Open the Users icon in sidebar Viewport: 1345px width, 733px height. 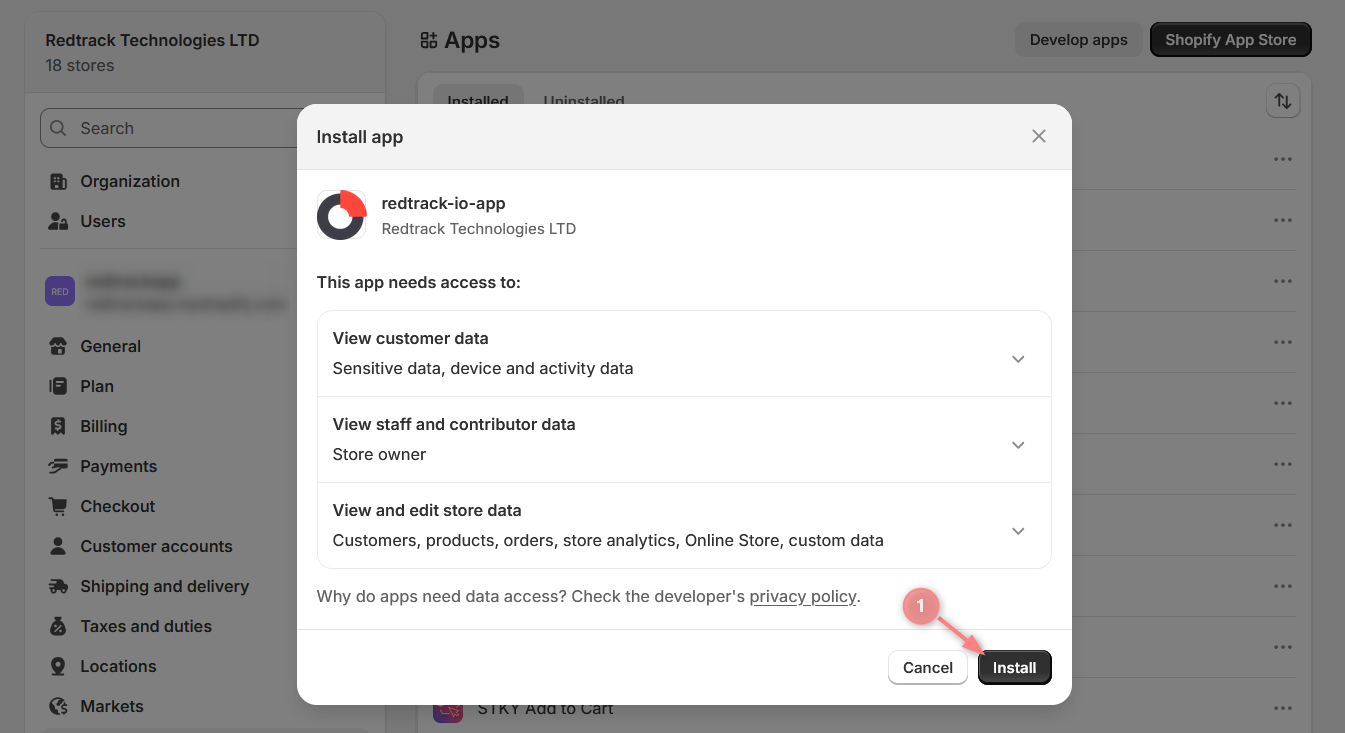coord(59,222)
